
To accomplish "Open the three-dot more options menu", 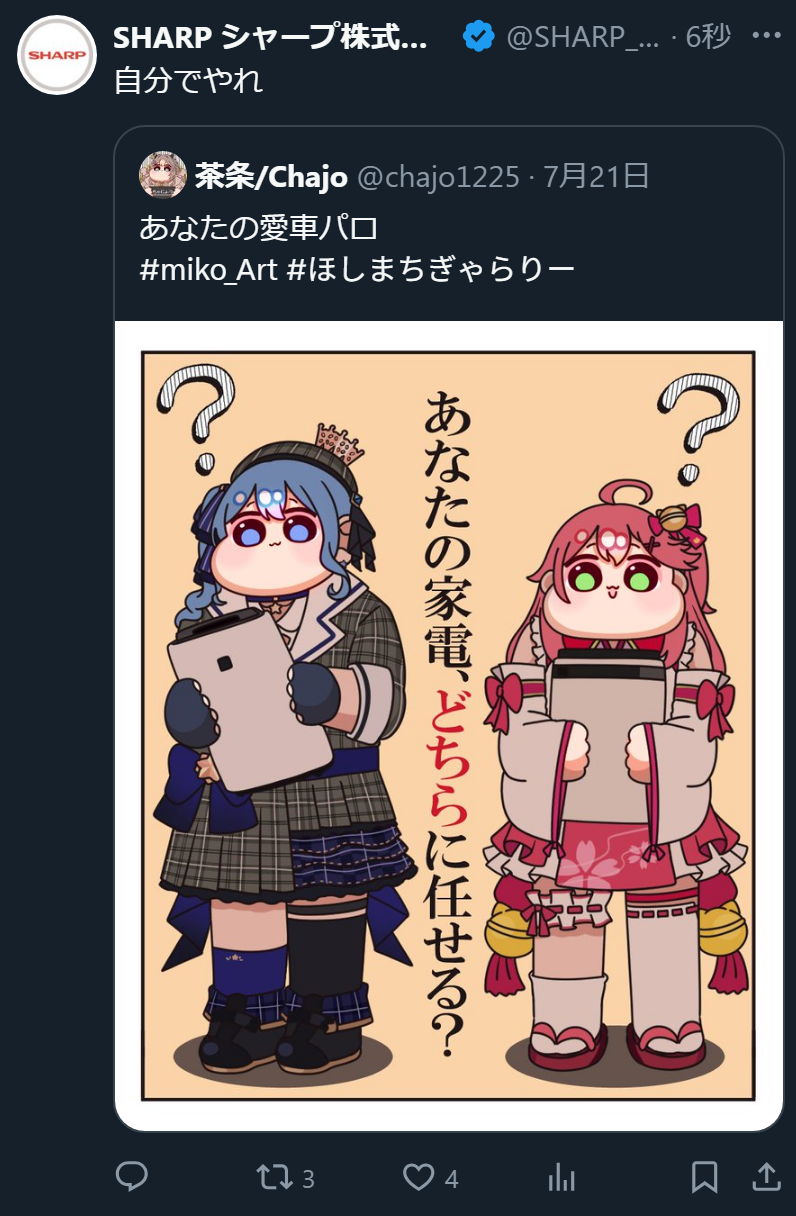I will coord(766,37).
